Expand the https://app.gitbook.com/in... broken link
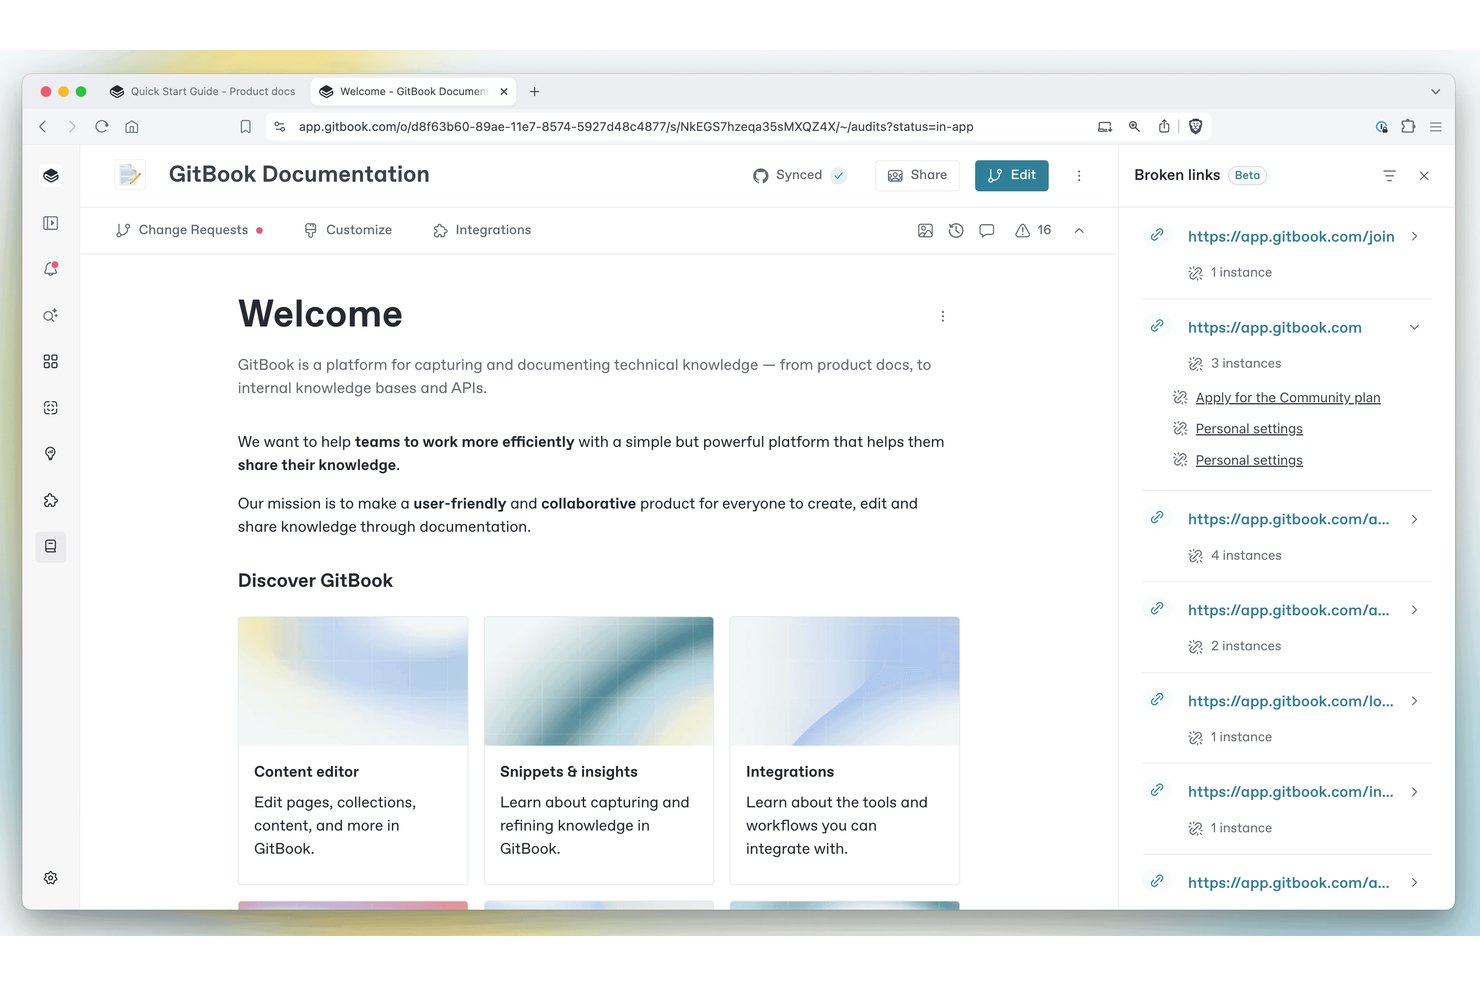Screen dimensions: 1480x987 click(x=1414, y=792)
